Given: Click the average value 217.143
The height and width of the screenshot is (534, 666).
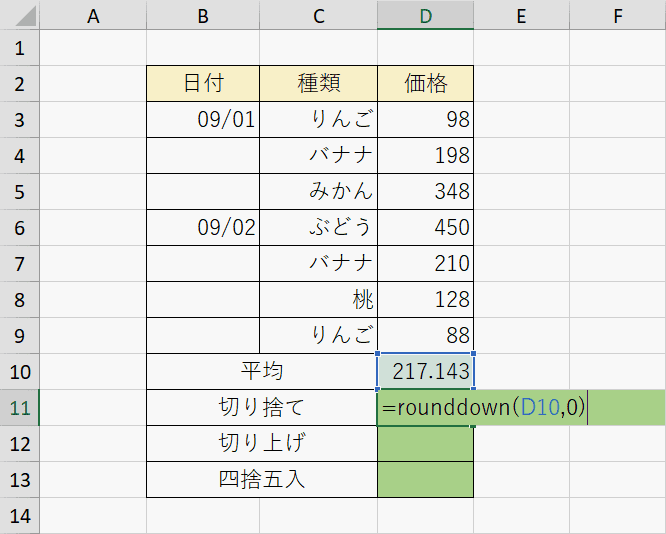Looking at the screenshot, I should [x=426, y=371].
